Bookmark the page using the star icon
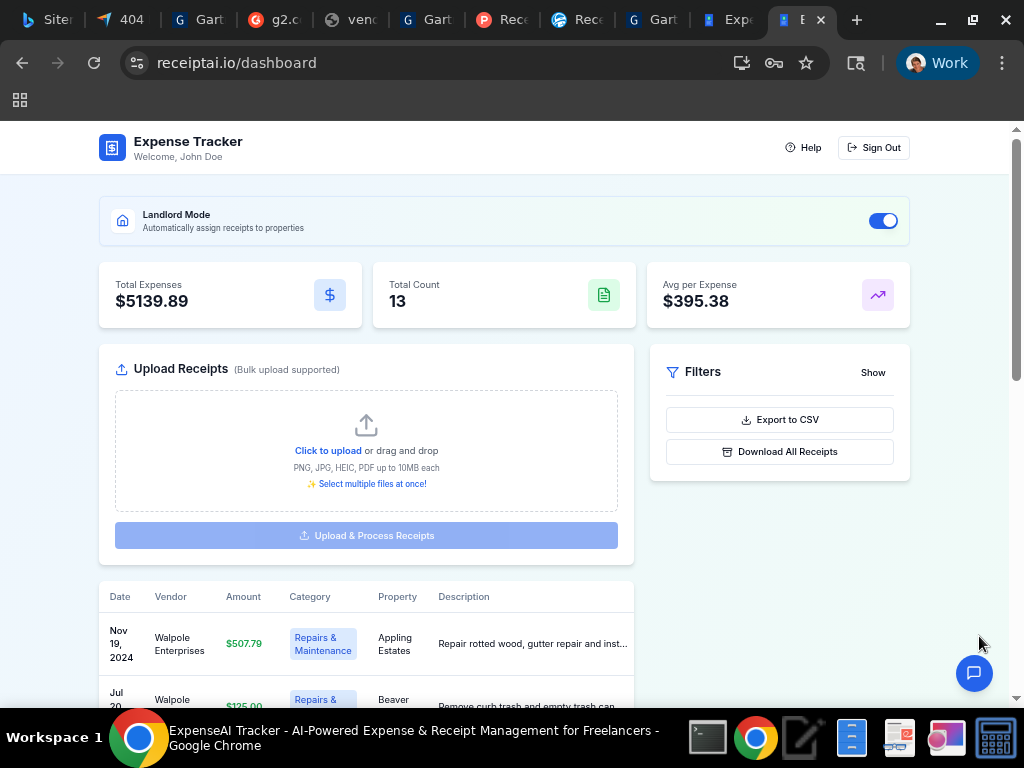 [x=807, y=62]
